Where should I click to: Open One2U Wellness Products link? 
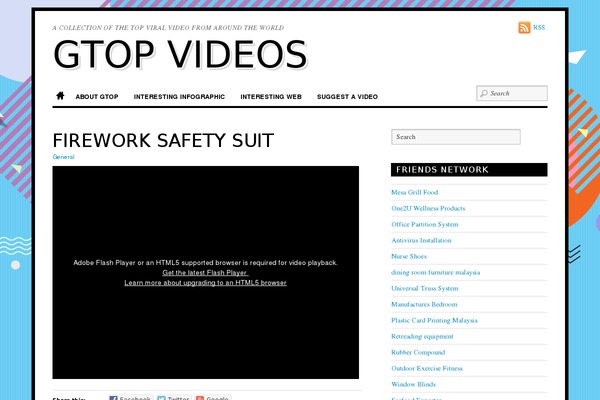pyautogui.click(x=428, y=209)
